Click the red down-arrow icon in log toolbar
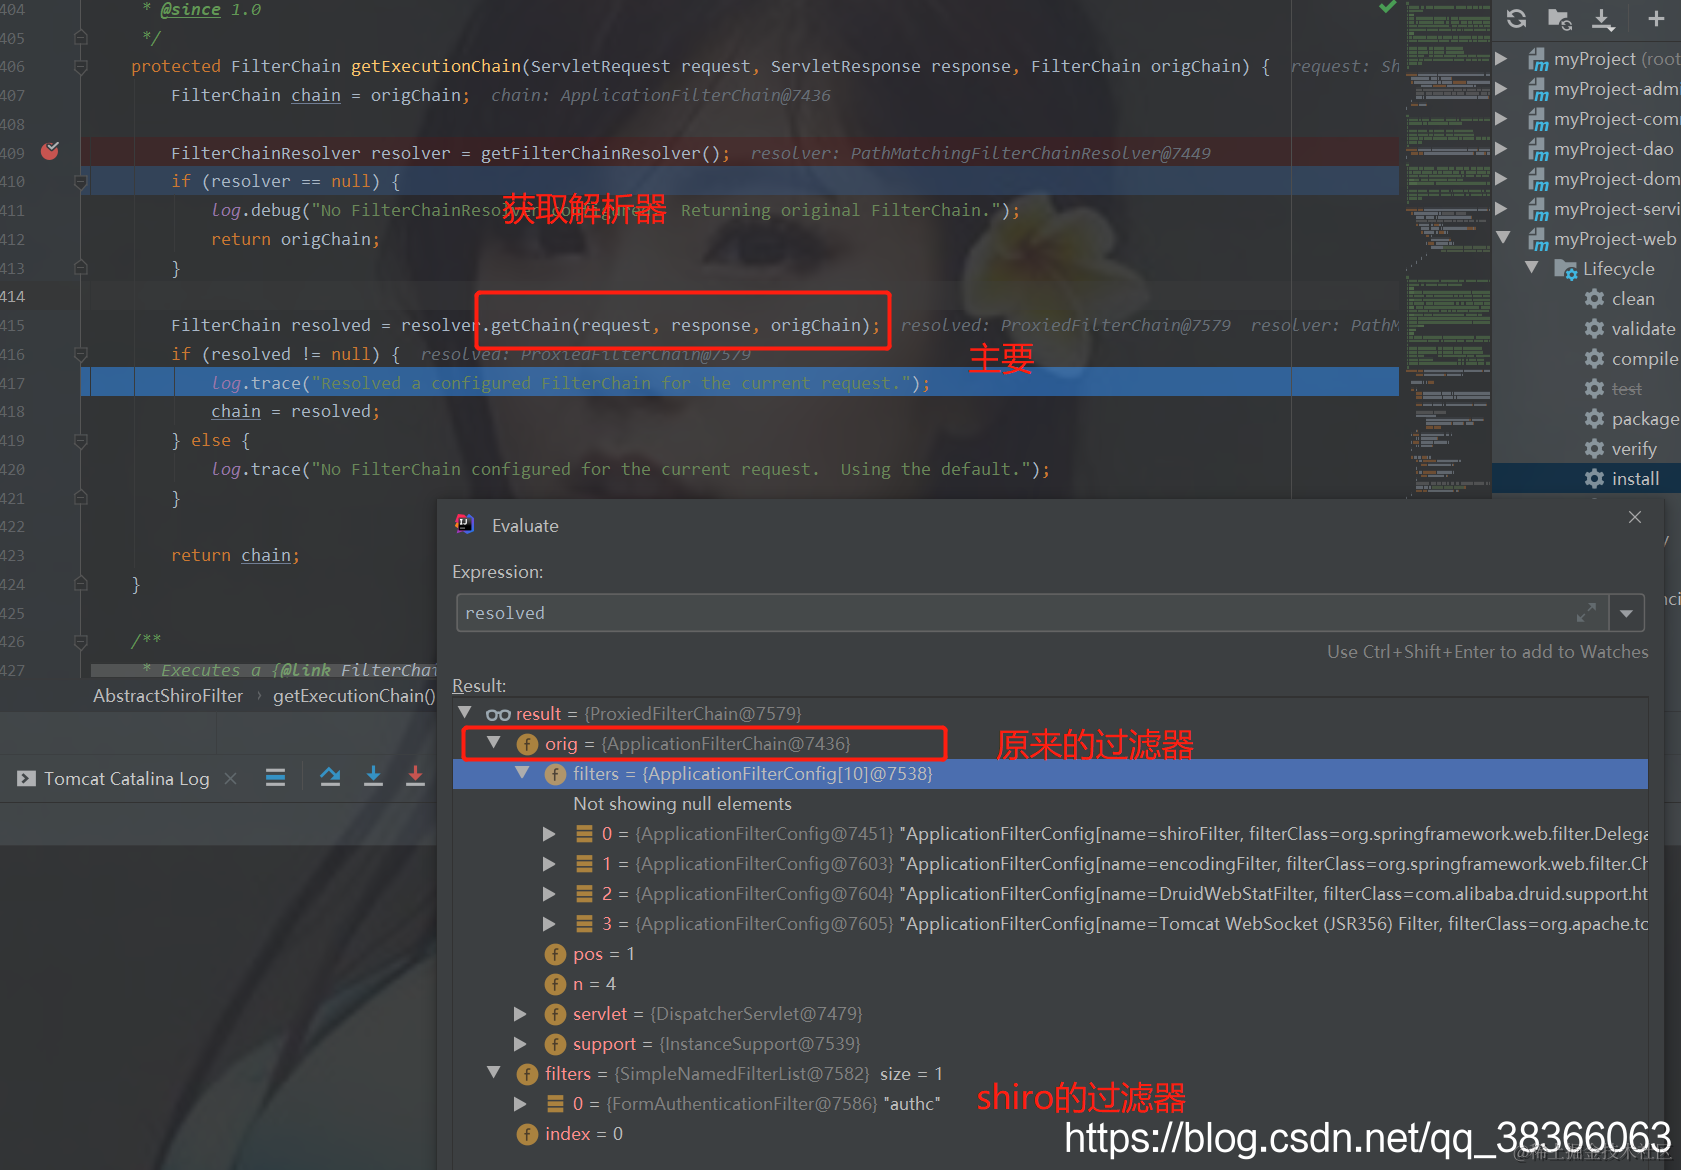Image resolution: width=1681 pixels, height=1170 pixels. pos(415,777)
